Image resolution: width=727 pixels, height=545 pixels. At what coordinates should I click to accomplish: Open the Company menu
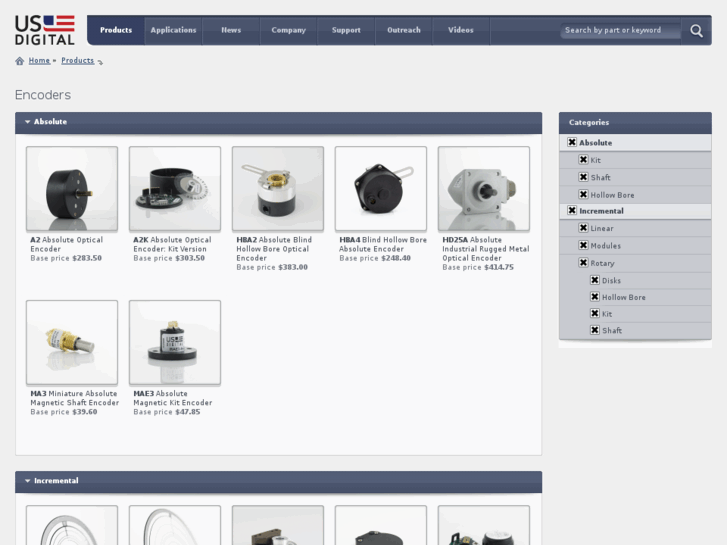[288, 30]
